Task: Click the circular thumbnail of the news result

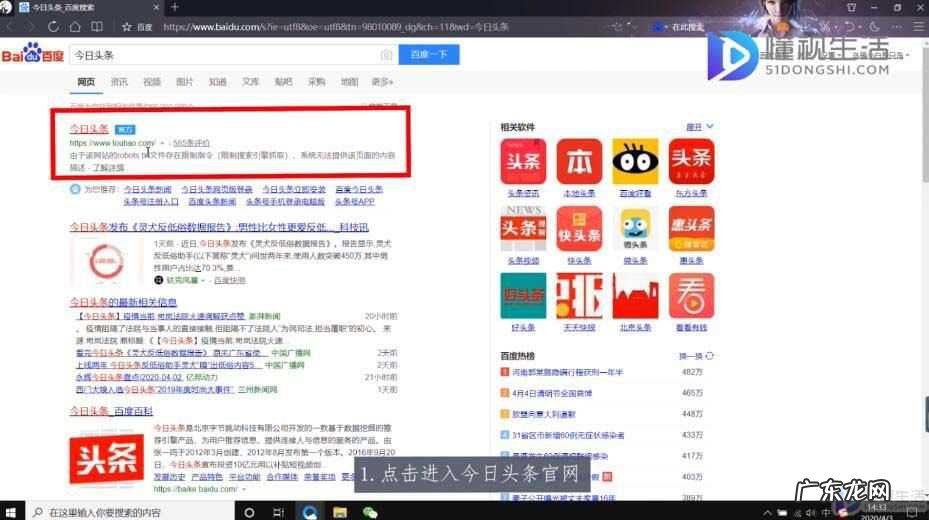Action: tap(107, 261)
